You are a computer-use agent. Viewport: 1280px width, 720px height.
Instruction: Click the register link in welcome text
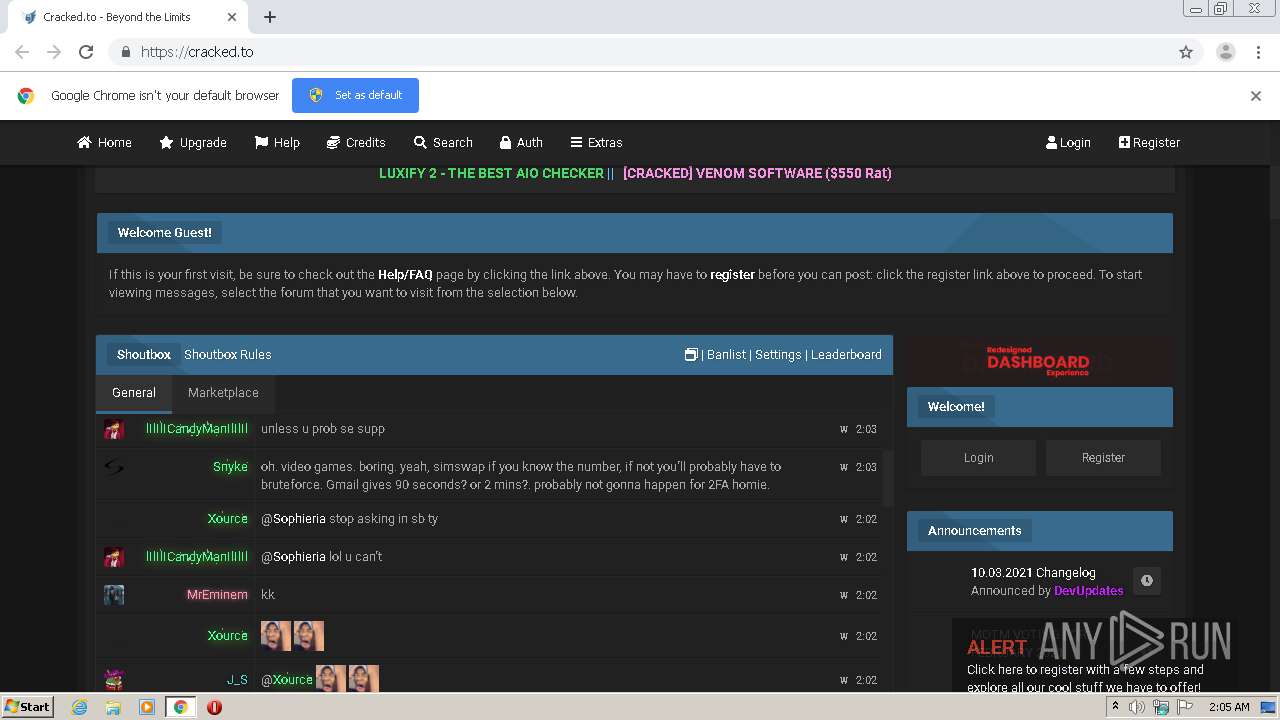coord(732,274)
